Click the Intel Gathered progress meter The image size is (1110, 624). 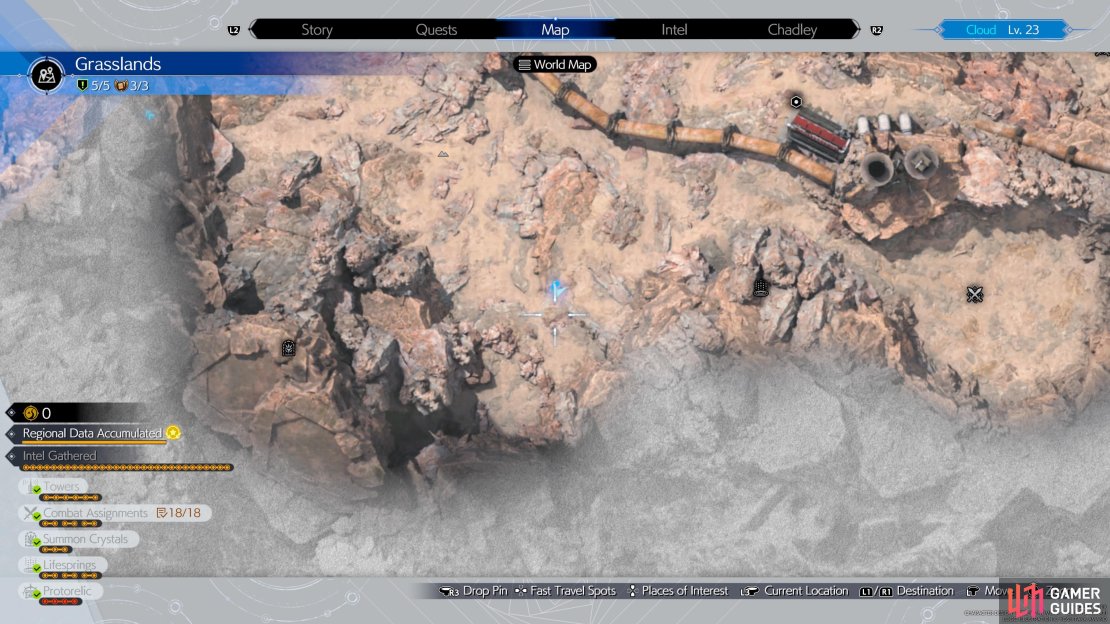pyautogui.click(x=127, y=467)
